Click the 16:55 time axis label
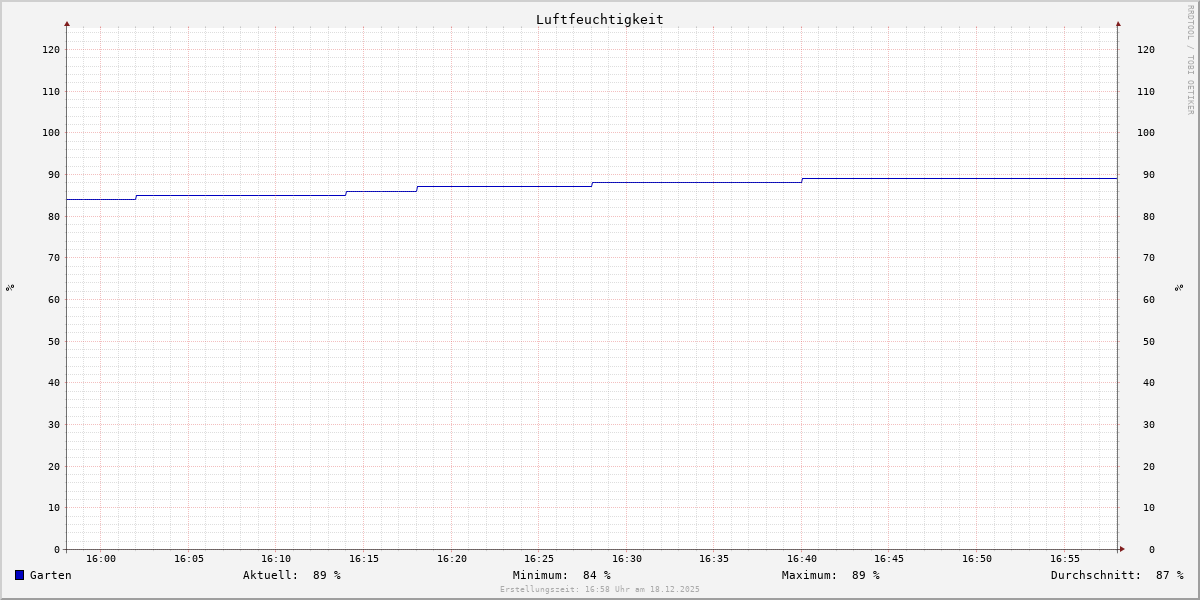 tap(1065, 559)
